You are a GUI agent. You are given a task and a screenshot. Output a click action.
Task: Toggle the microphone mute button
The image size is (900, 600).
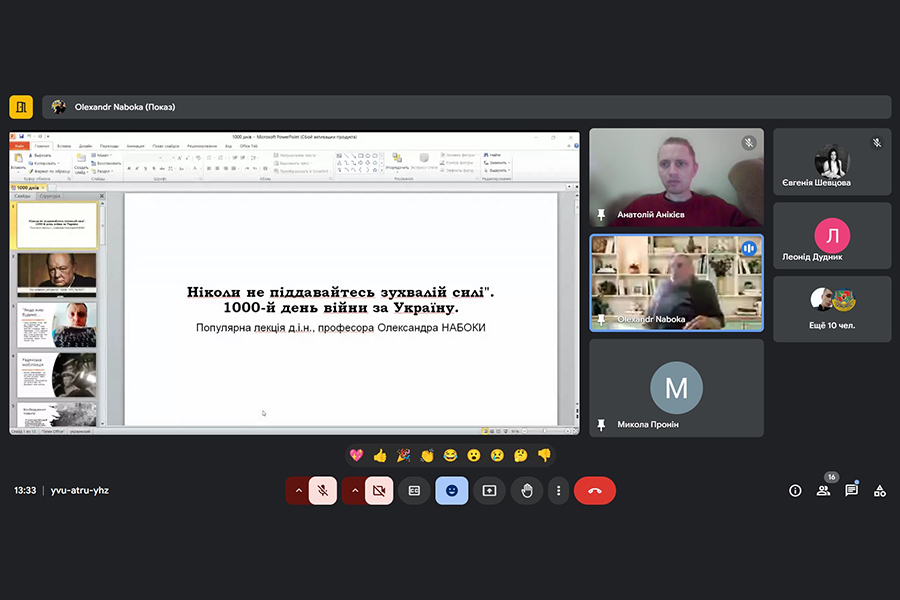323,491
